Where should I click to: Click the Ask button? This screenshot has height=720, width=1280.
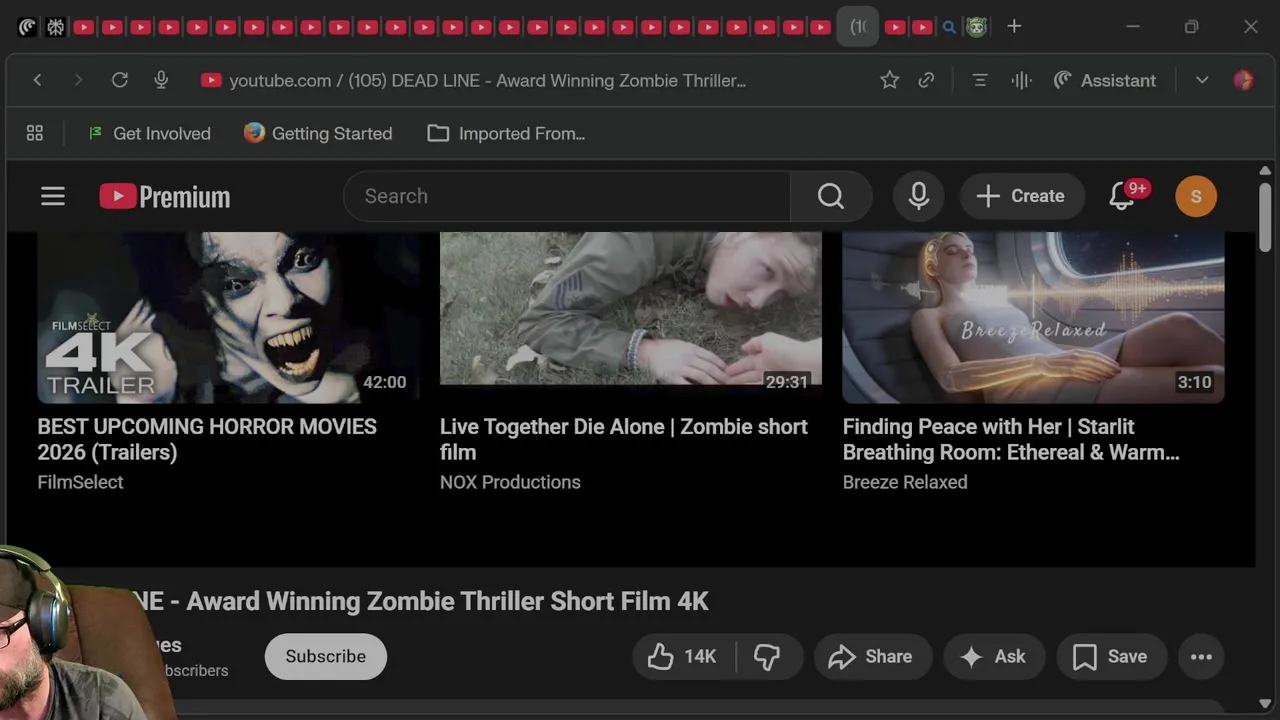(992, 657)
